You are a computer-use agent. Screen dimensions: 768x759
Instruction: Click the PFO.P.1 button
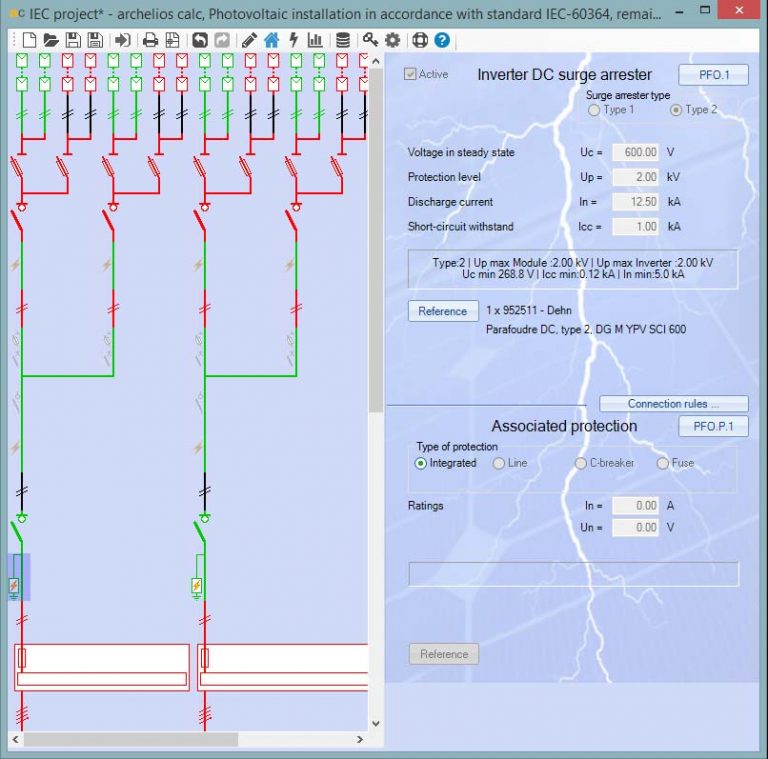point(713,426)
